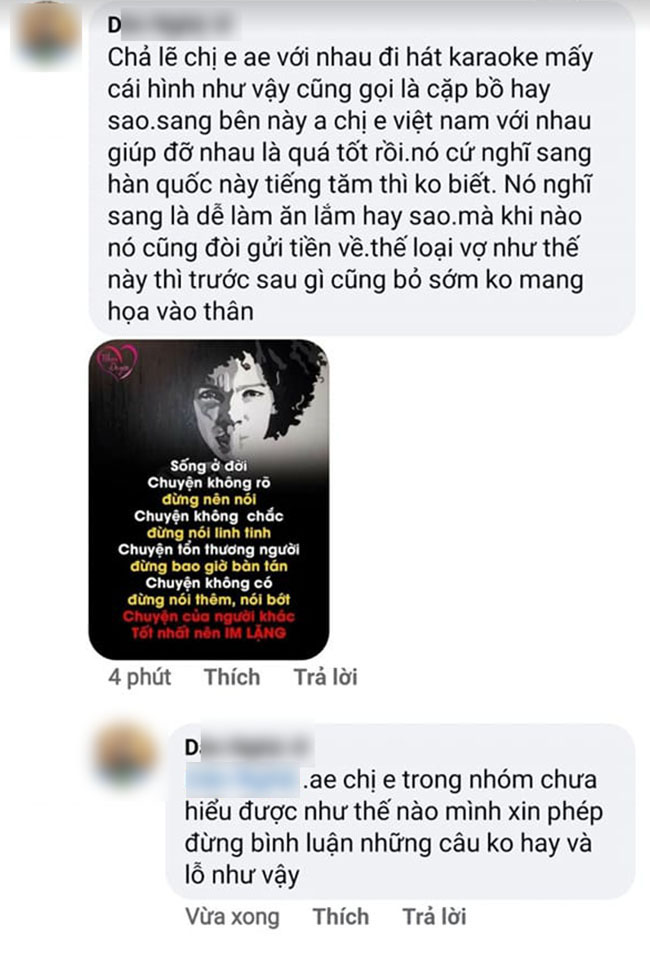Viewport: 650px width, 956px height.
Task: Like the comment posted 4 phút ago
Action: pos(232,677)
